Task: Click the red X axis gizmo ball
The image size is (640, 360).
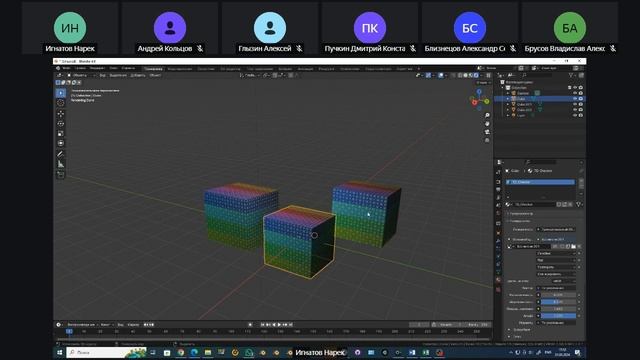Action: click(x=474, y=102)
